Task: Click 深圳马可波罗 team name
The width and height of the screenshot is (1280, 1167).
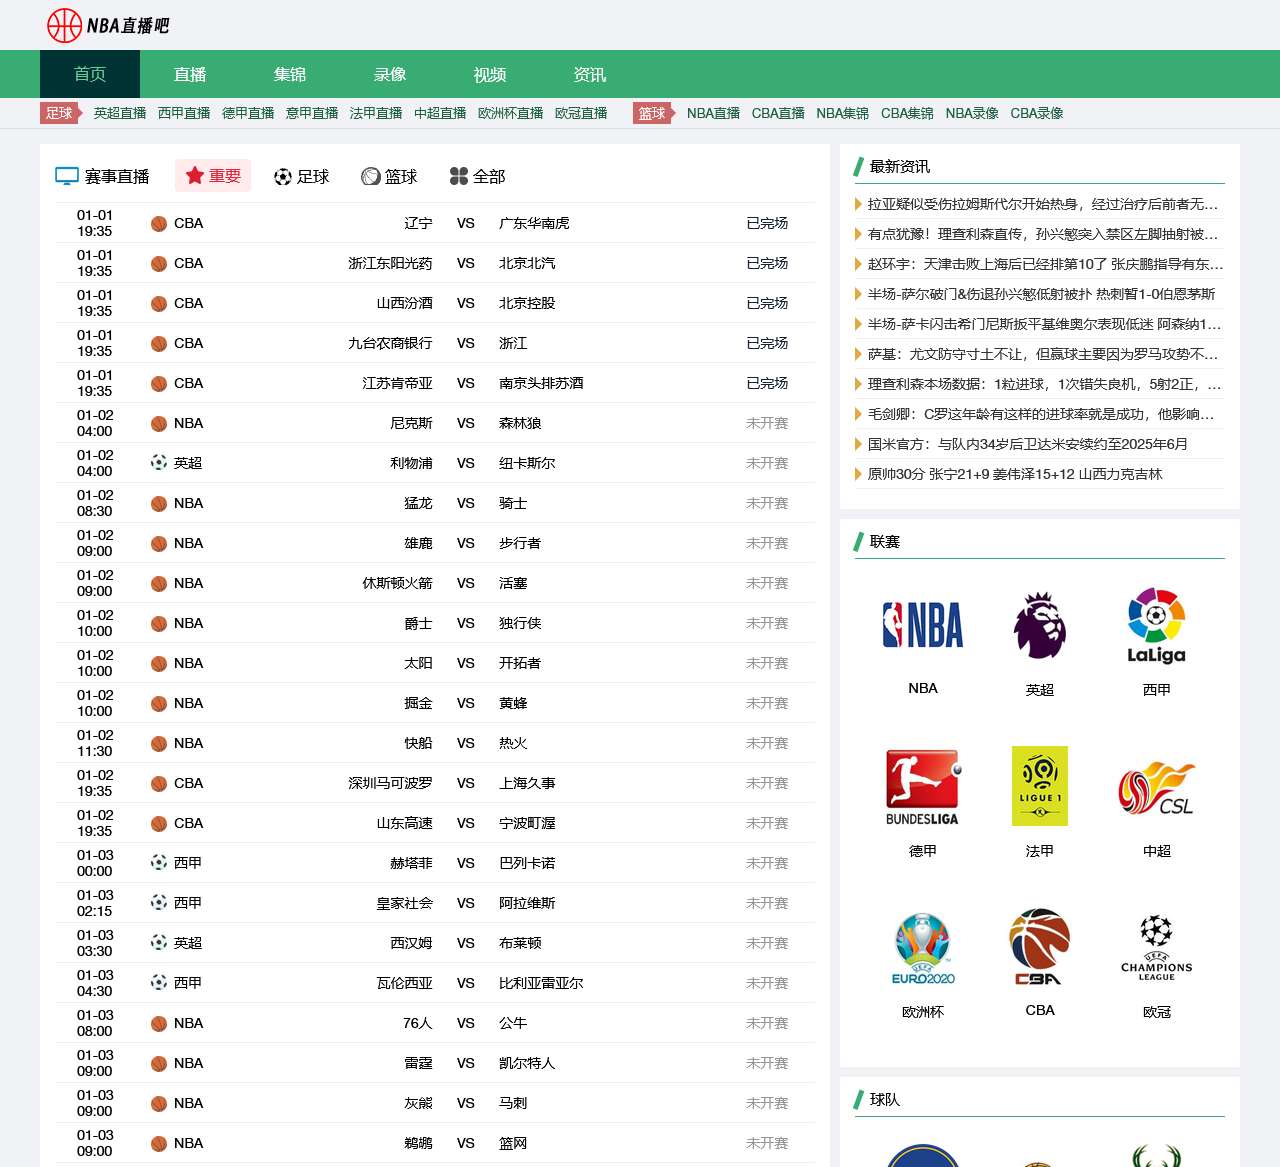Action: click(390, 783)
